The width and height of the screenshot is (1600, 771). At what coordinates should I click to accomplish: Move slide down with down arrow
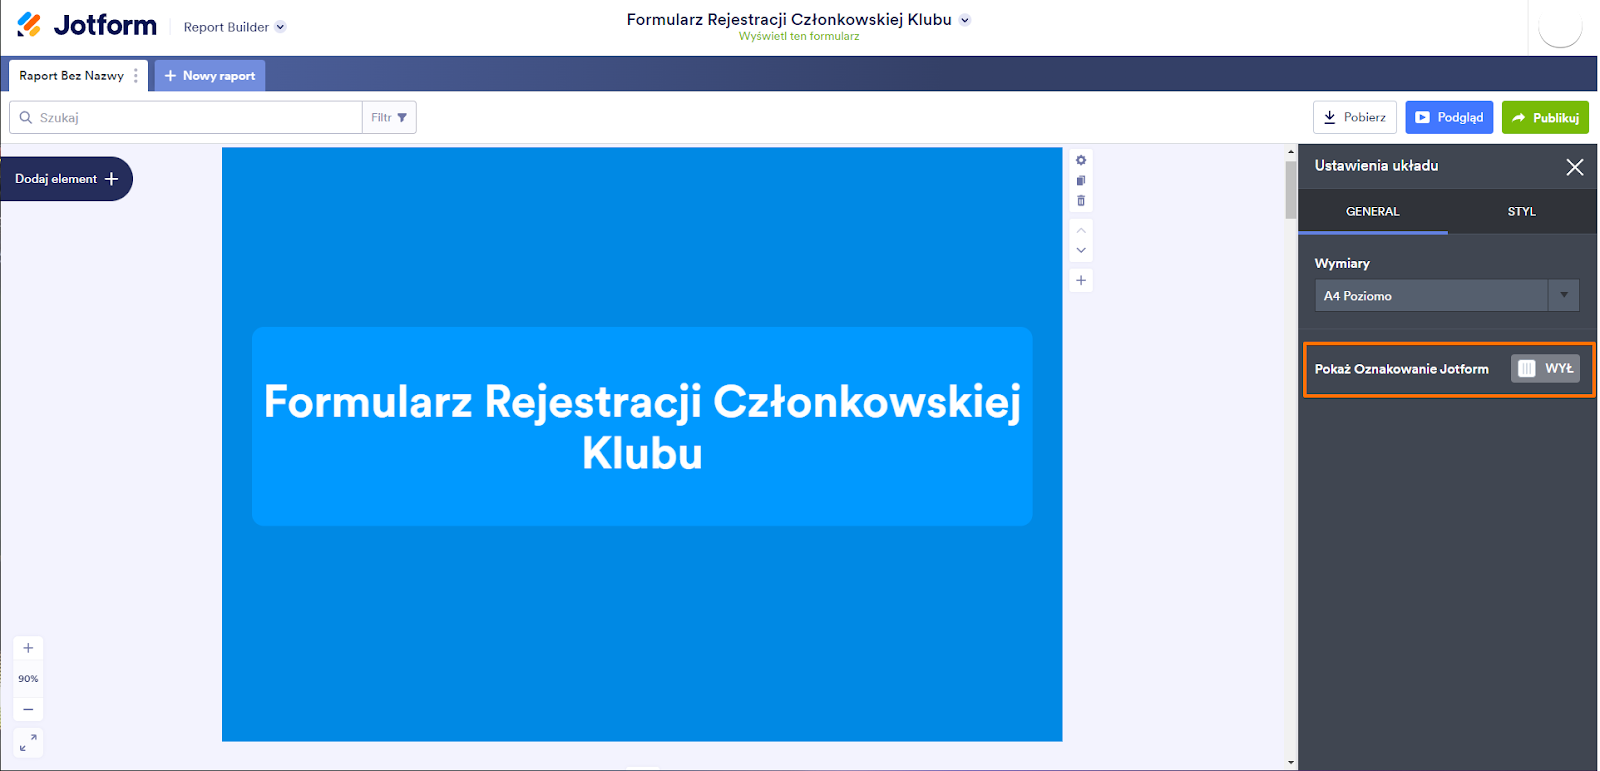(1081, 250)
